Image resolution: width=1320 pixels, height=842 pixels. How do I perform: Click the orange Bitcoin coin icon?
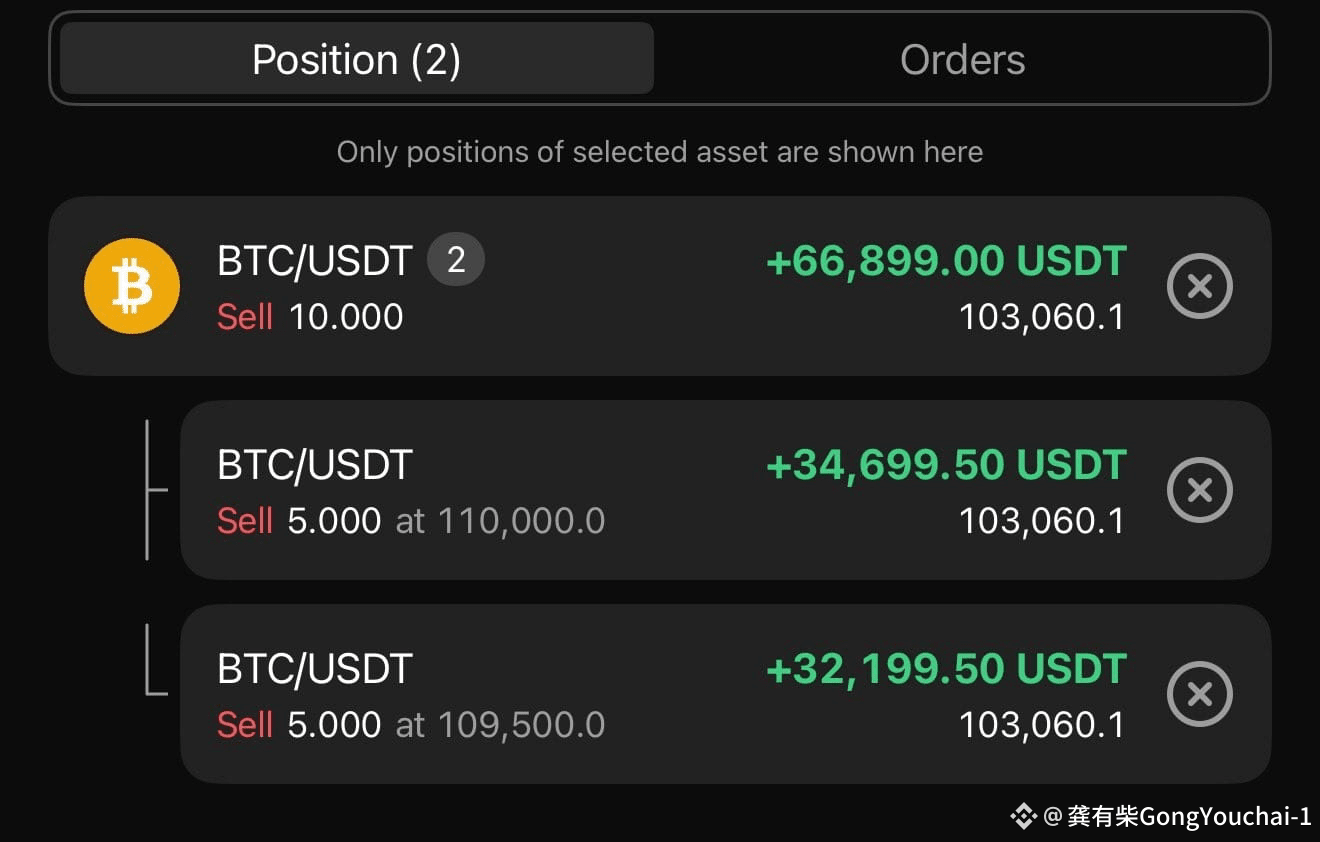click(132, 286)
